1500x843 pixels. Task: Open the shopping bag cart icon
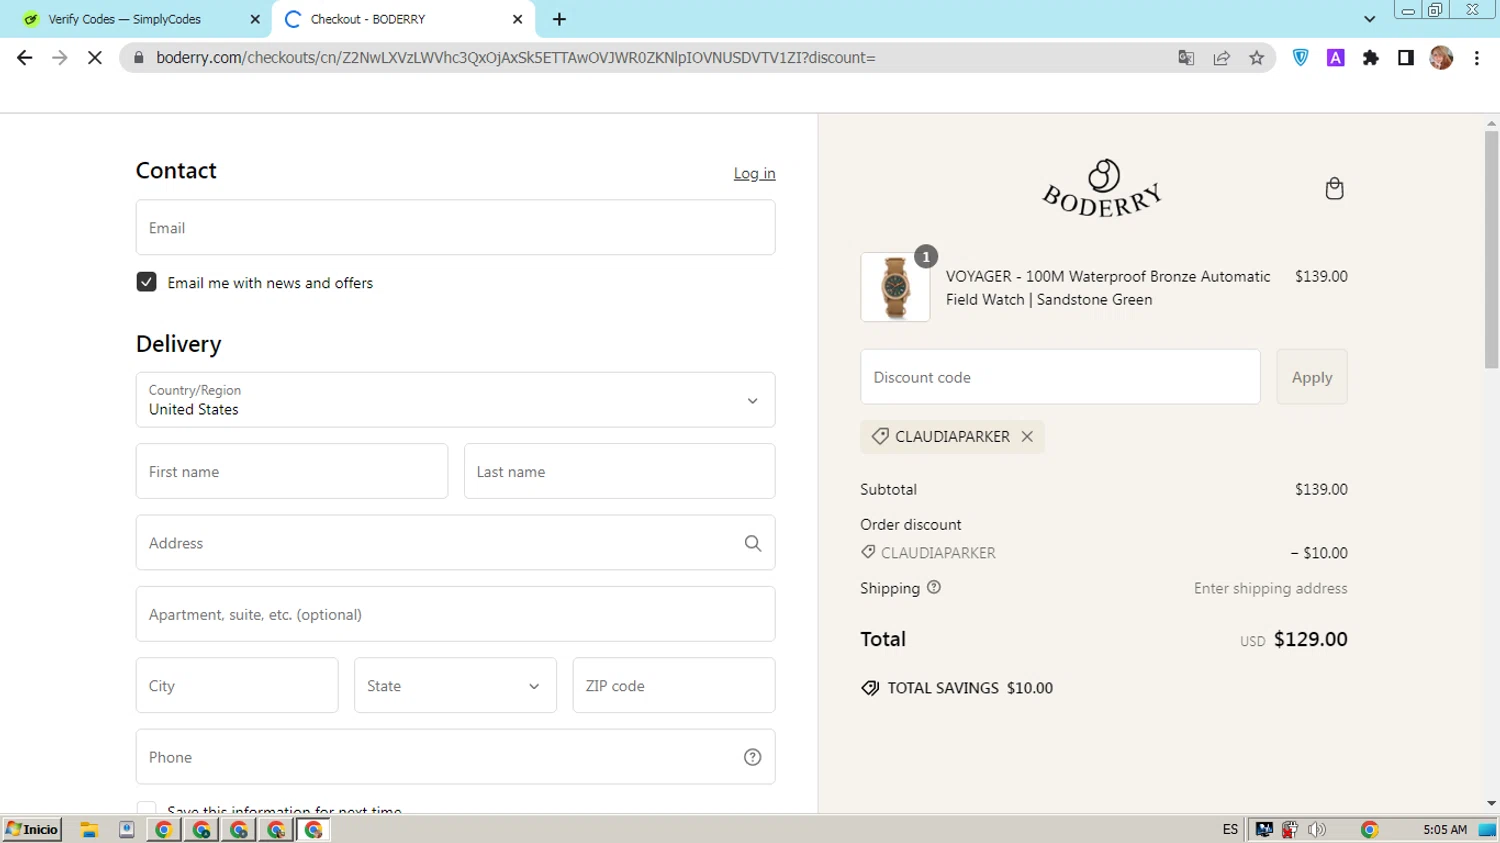(x=1334, y=188)
